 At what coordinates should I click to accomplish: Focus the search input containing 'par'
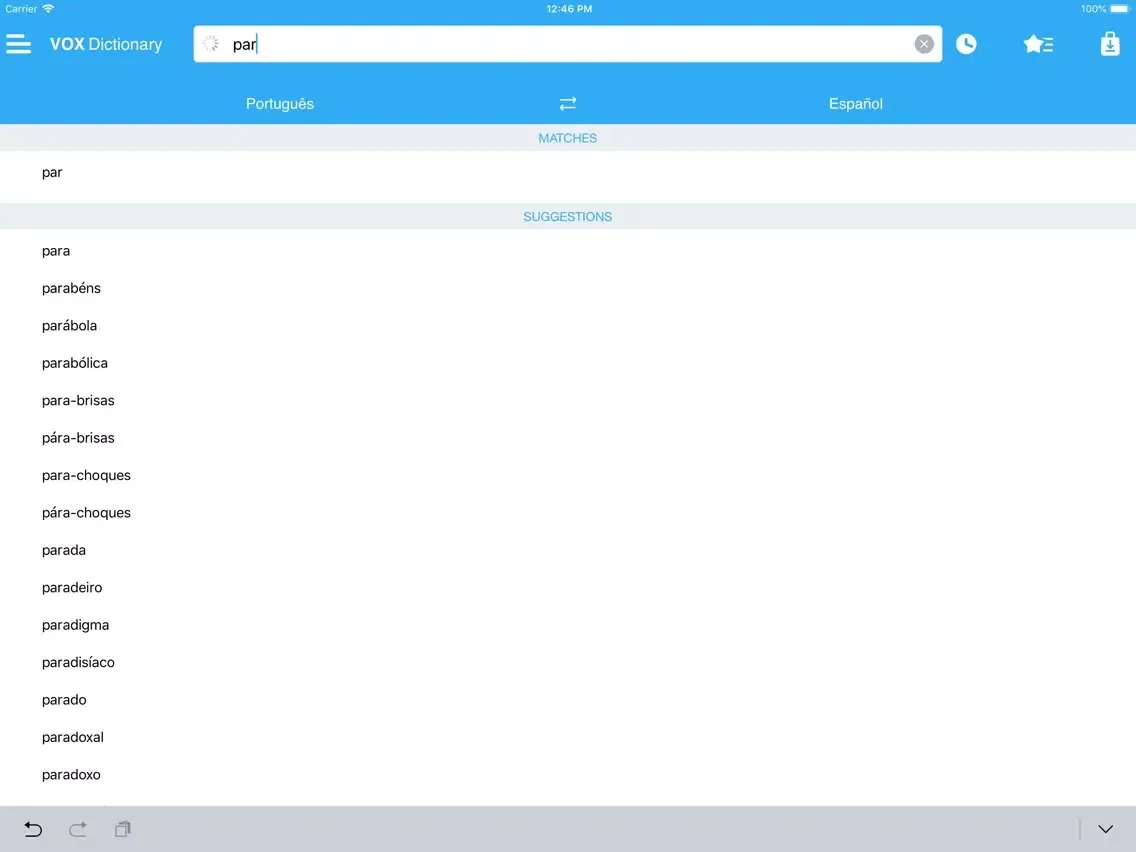coord(567,44)
